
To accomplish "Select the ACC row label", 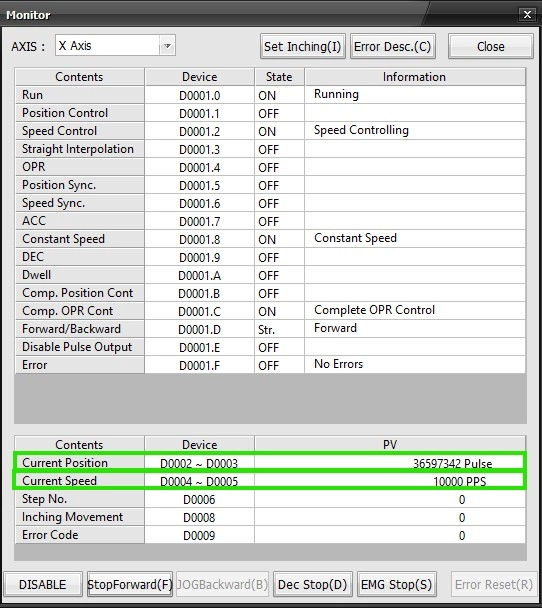I will coord(80,221).
